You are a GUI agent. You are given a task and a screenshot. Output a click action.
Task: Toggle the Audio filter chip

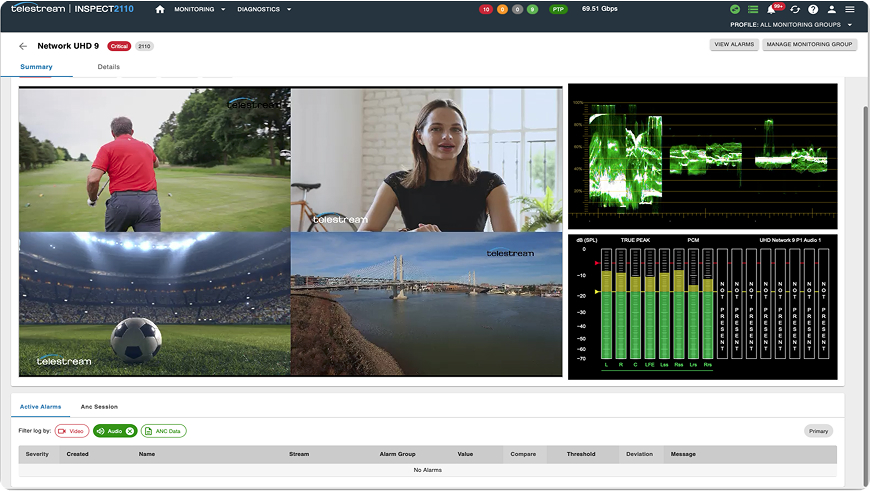(115, 431)
